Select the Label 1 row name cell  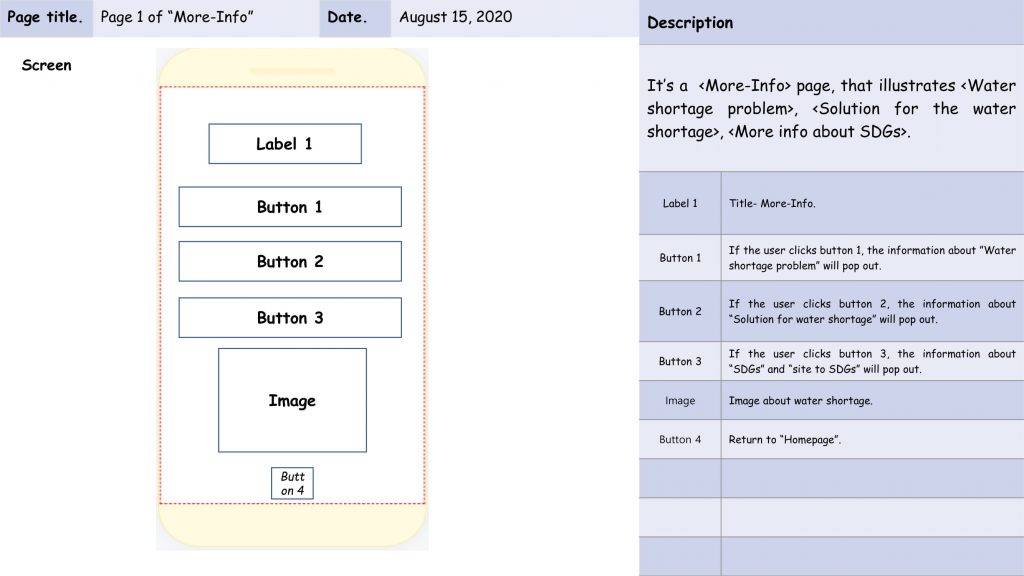[680, 203]
